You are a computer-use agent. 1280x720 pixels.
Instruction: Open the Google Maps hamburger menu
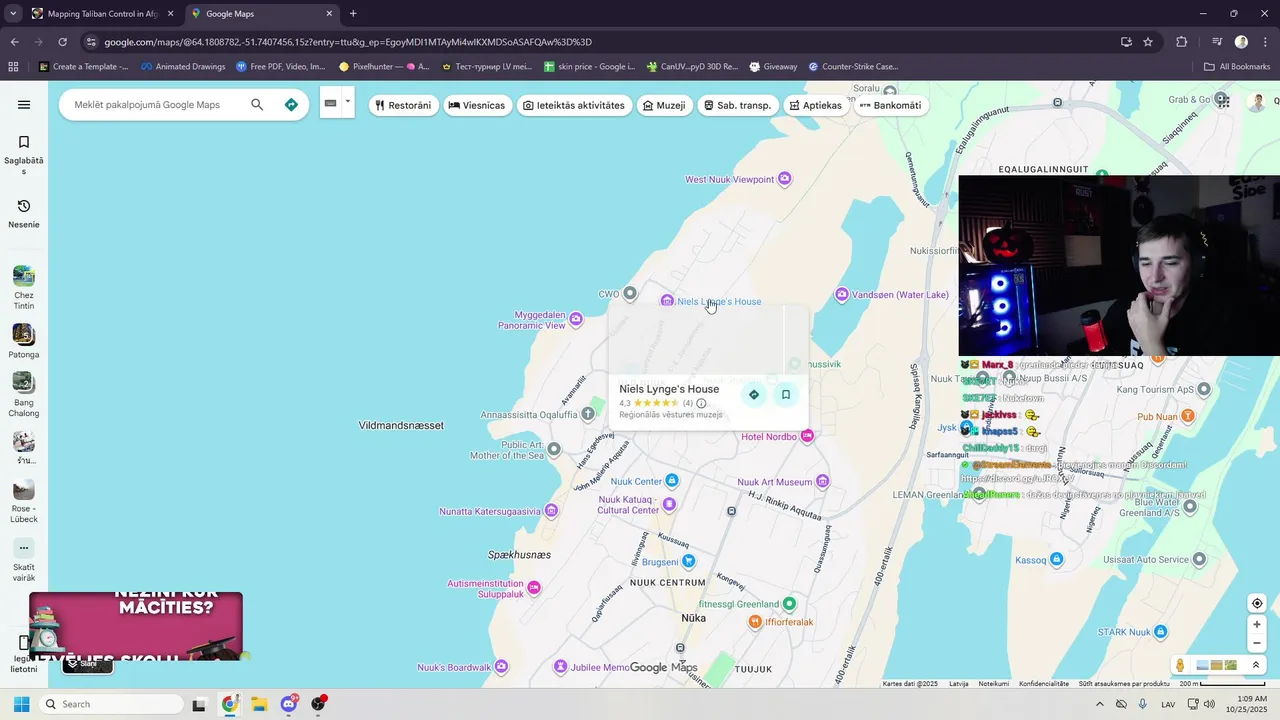pos(24,105)
